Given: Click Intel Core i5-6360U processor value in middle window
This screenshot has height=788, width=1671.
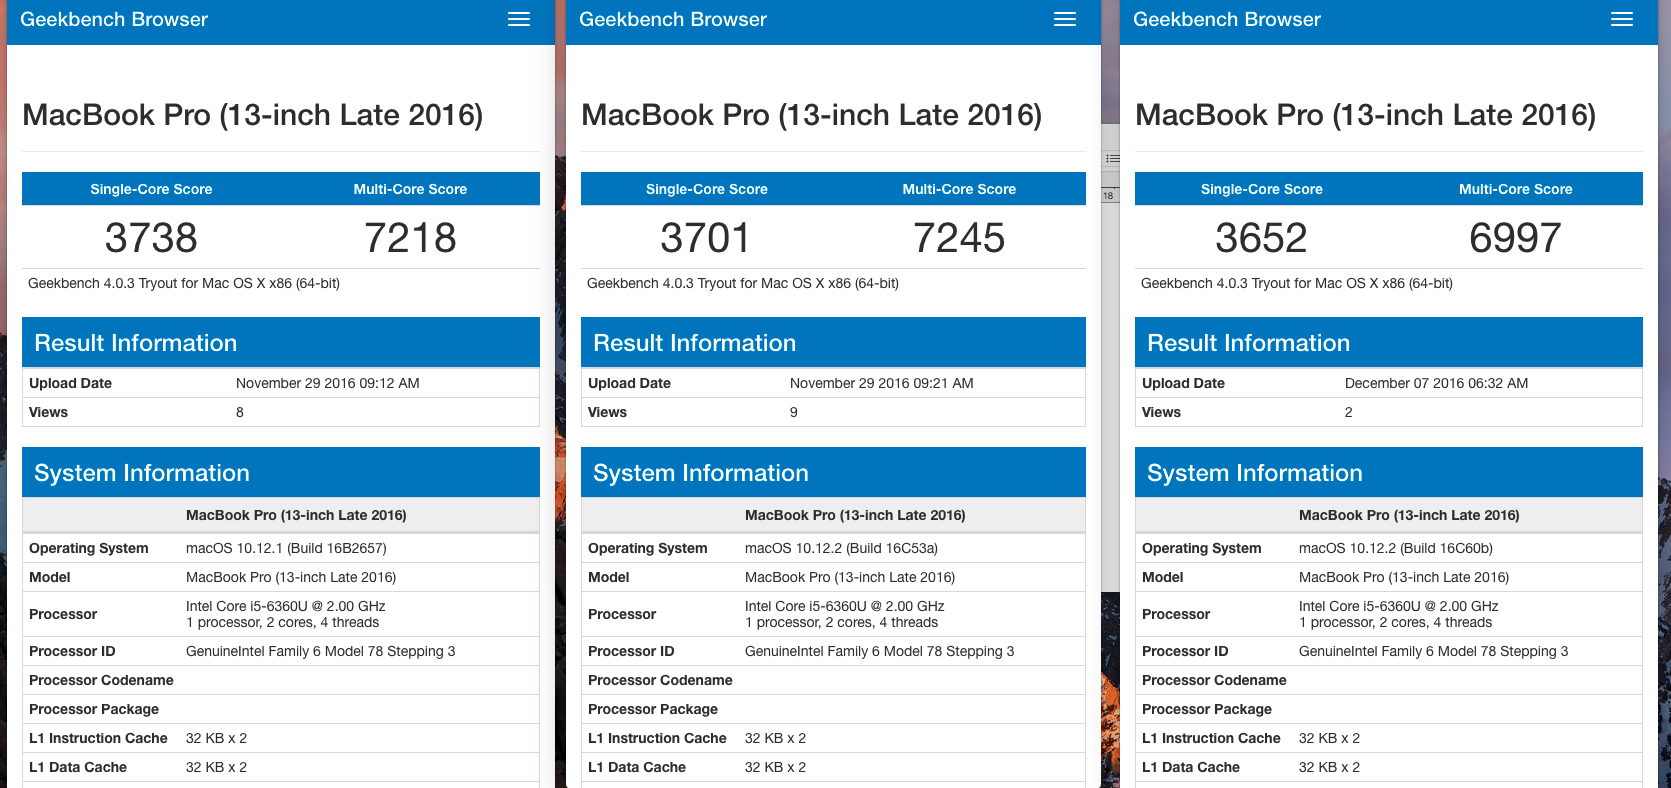Looking at the screenshot, I should click(845, 614).
